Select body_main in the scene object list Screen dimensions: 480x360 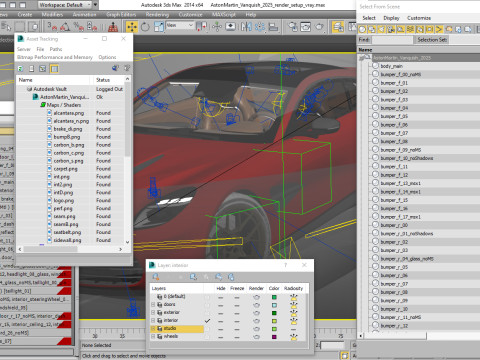point(391,66)
